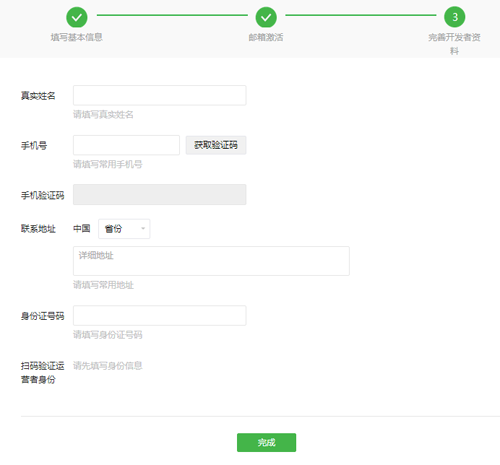
Task: Focus the 真实姓名 input field
Action: tap(160, 95)
